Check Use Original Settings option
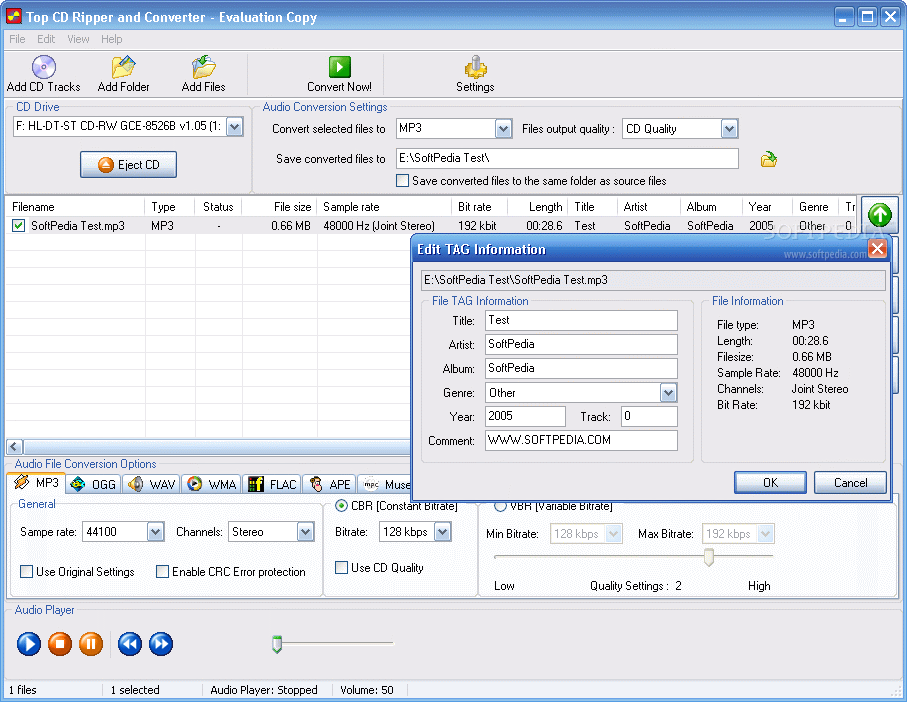The height and width of the screenshot is (702, 907). pyautogui.click(x=27, y=571)
